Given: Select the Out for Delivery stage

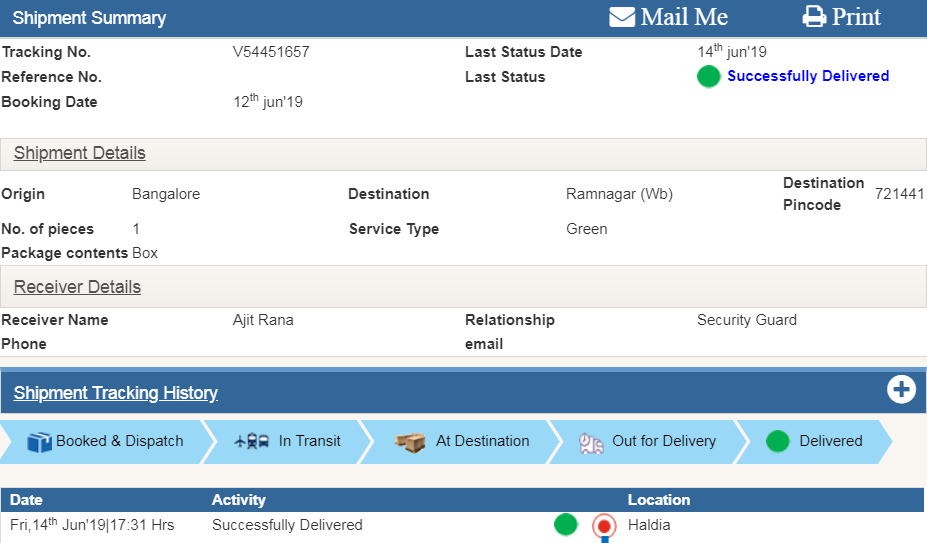Looking at the screenshot, I should pos(663,441).
